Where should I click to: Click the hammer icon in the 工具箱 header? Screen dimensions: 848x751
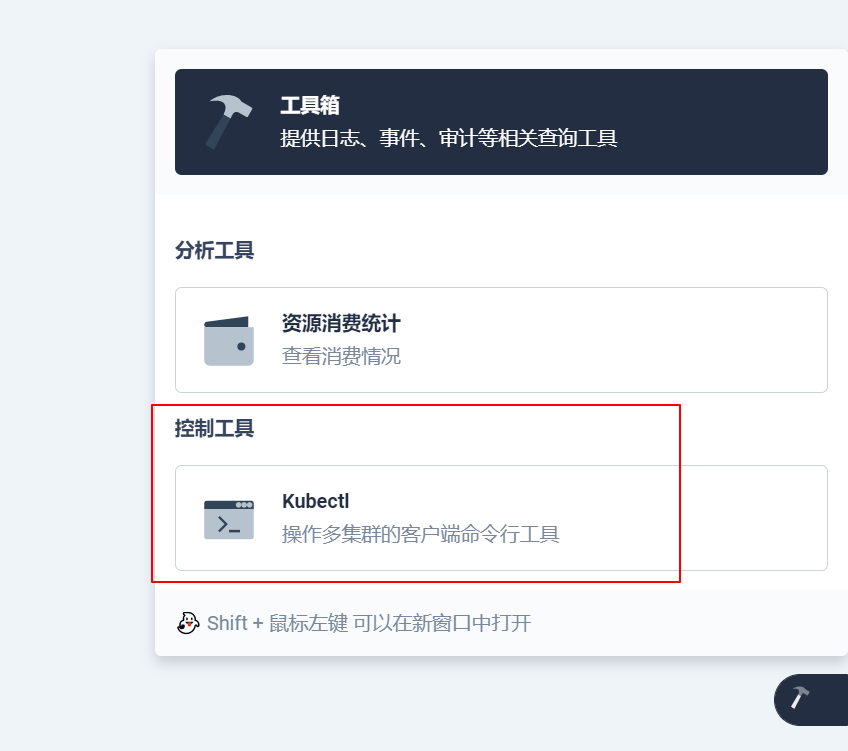(229, 122)
